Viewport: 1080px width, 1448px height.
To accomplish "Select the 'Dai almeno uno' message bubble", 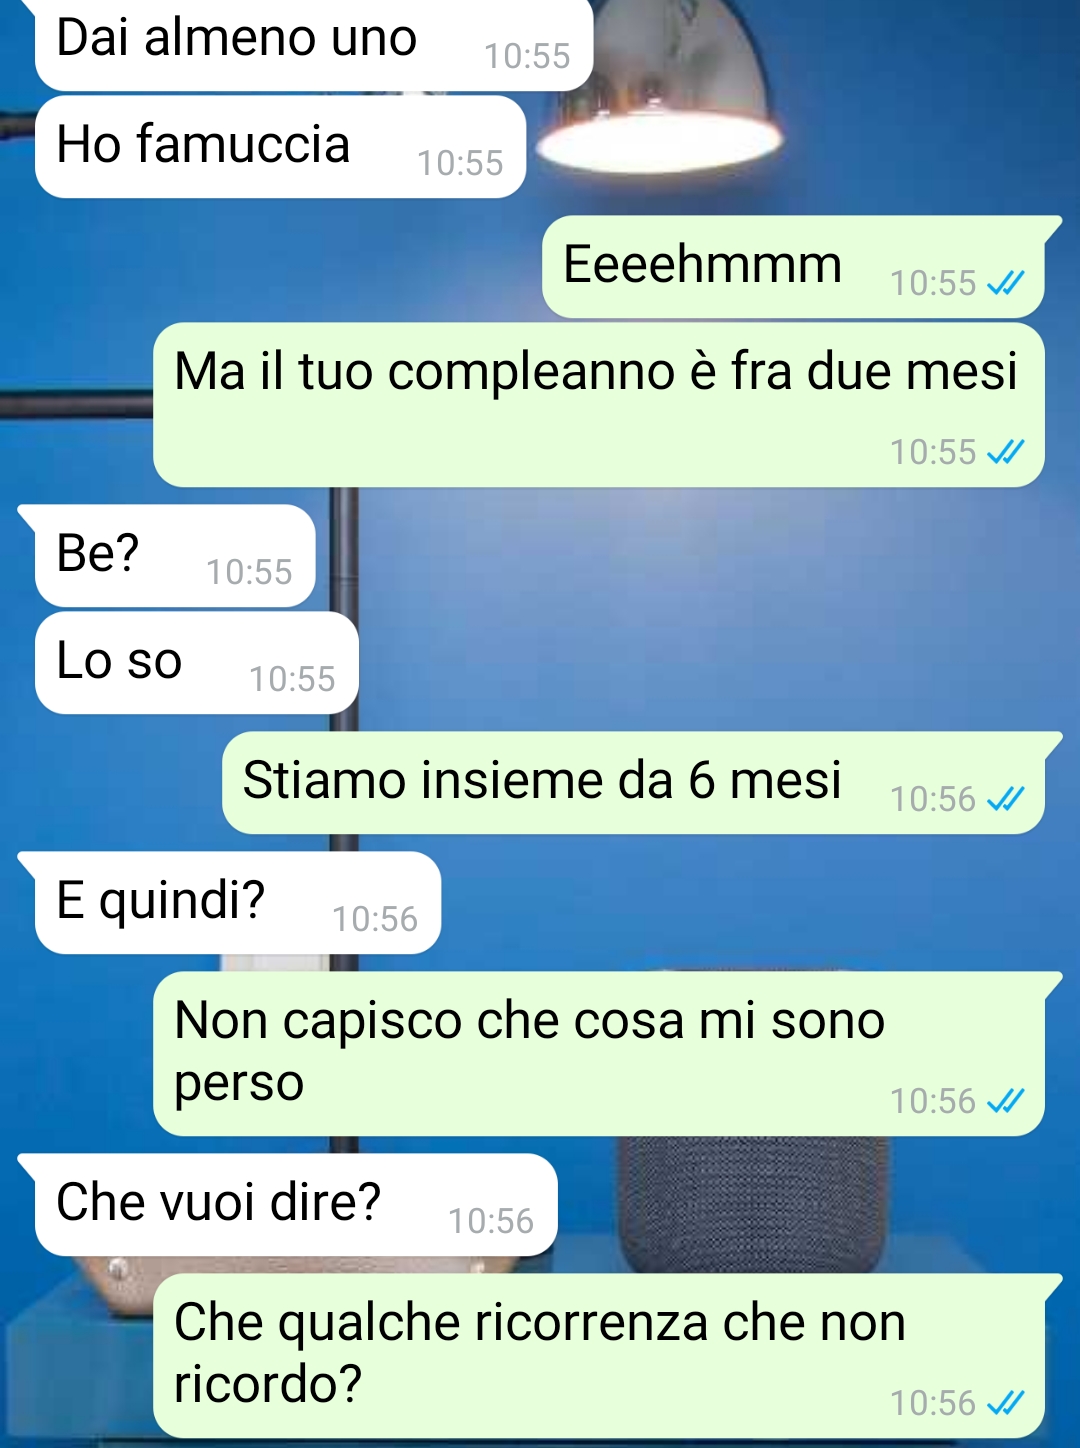I will [314, 43].
